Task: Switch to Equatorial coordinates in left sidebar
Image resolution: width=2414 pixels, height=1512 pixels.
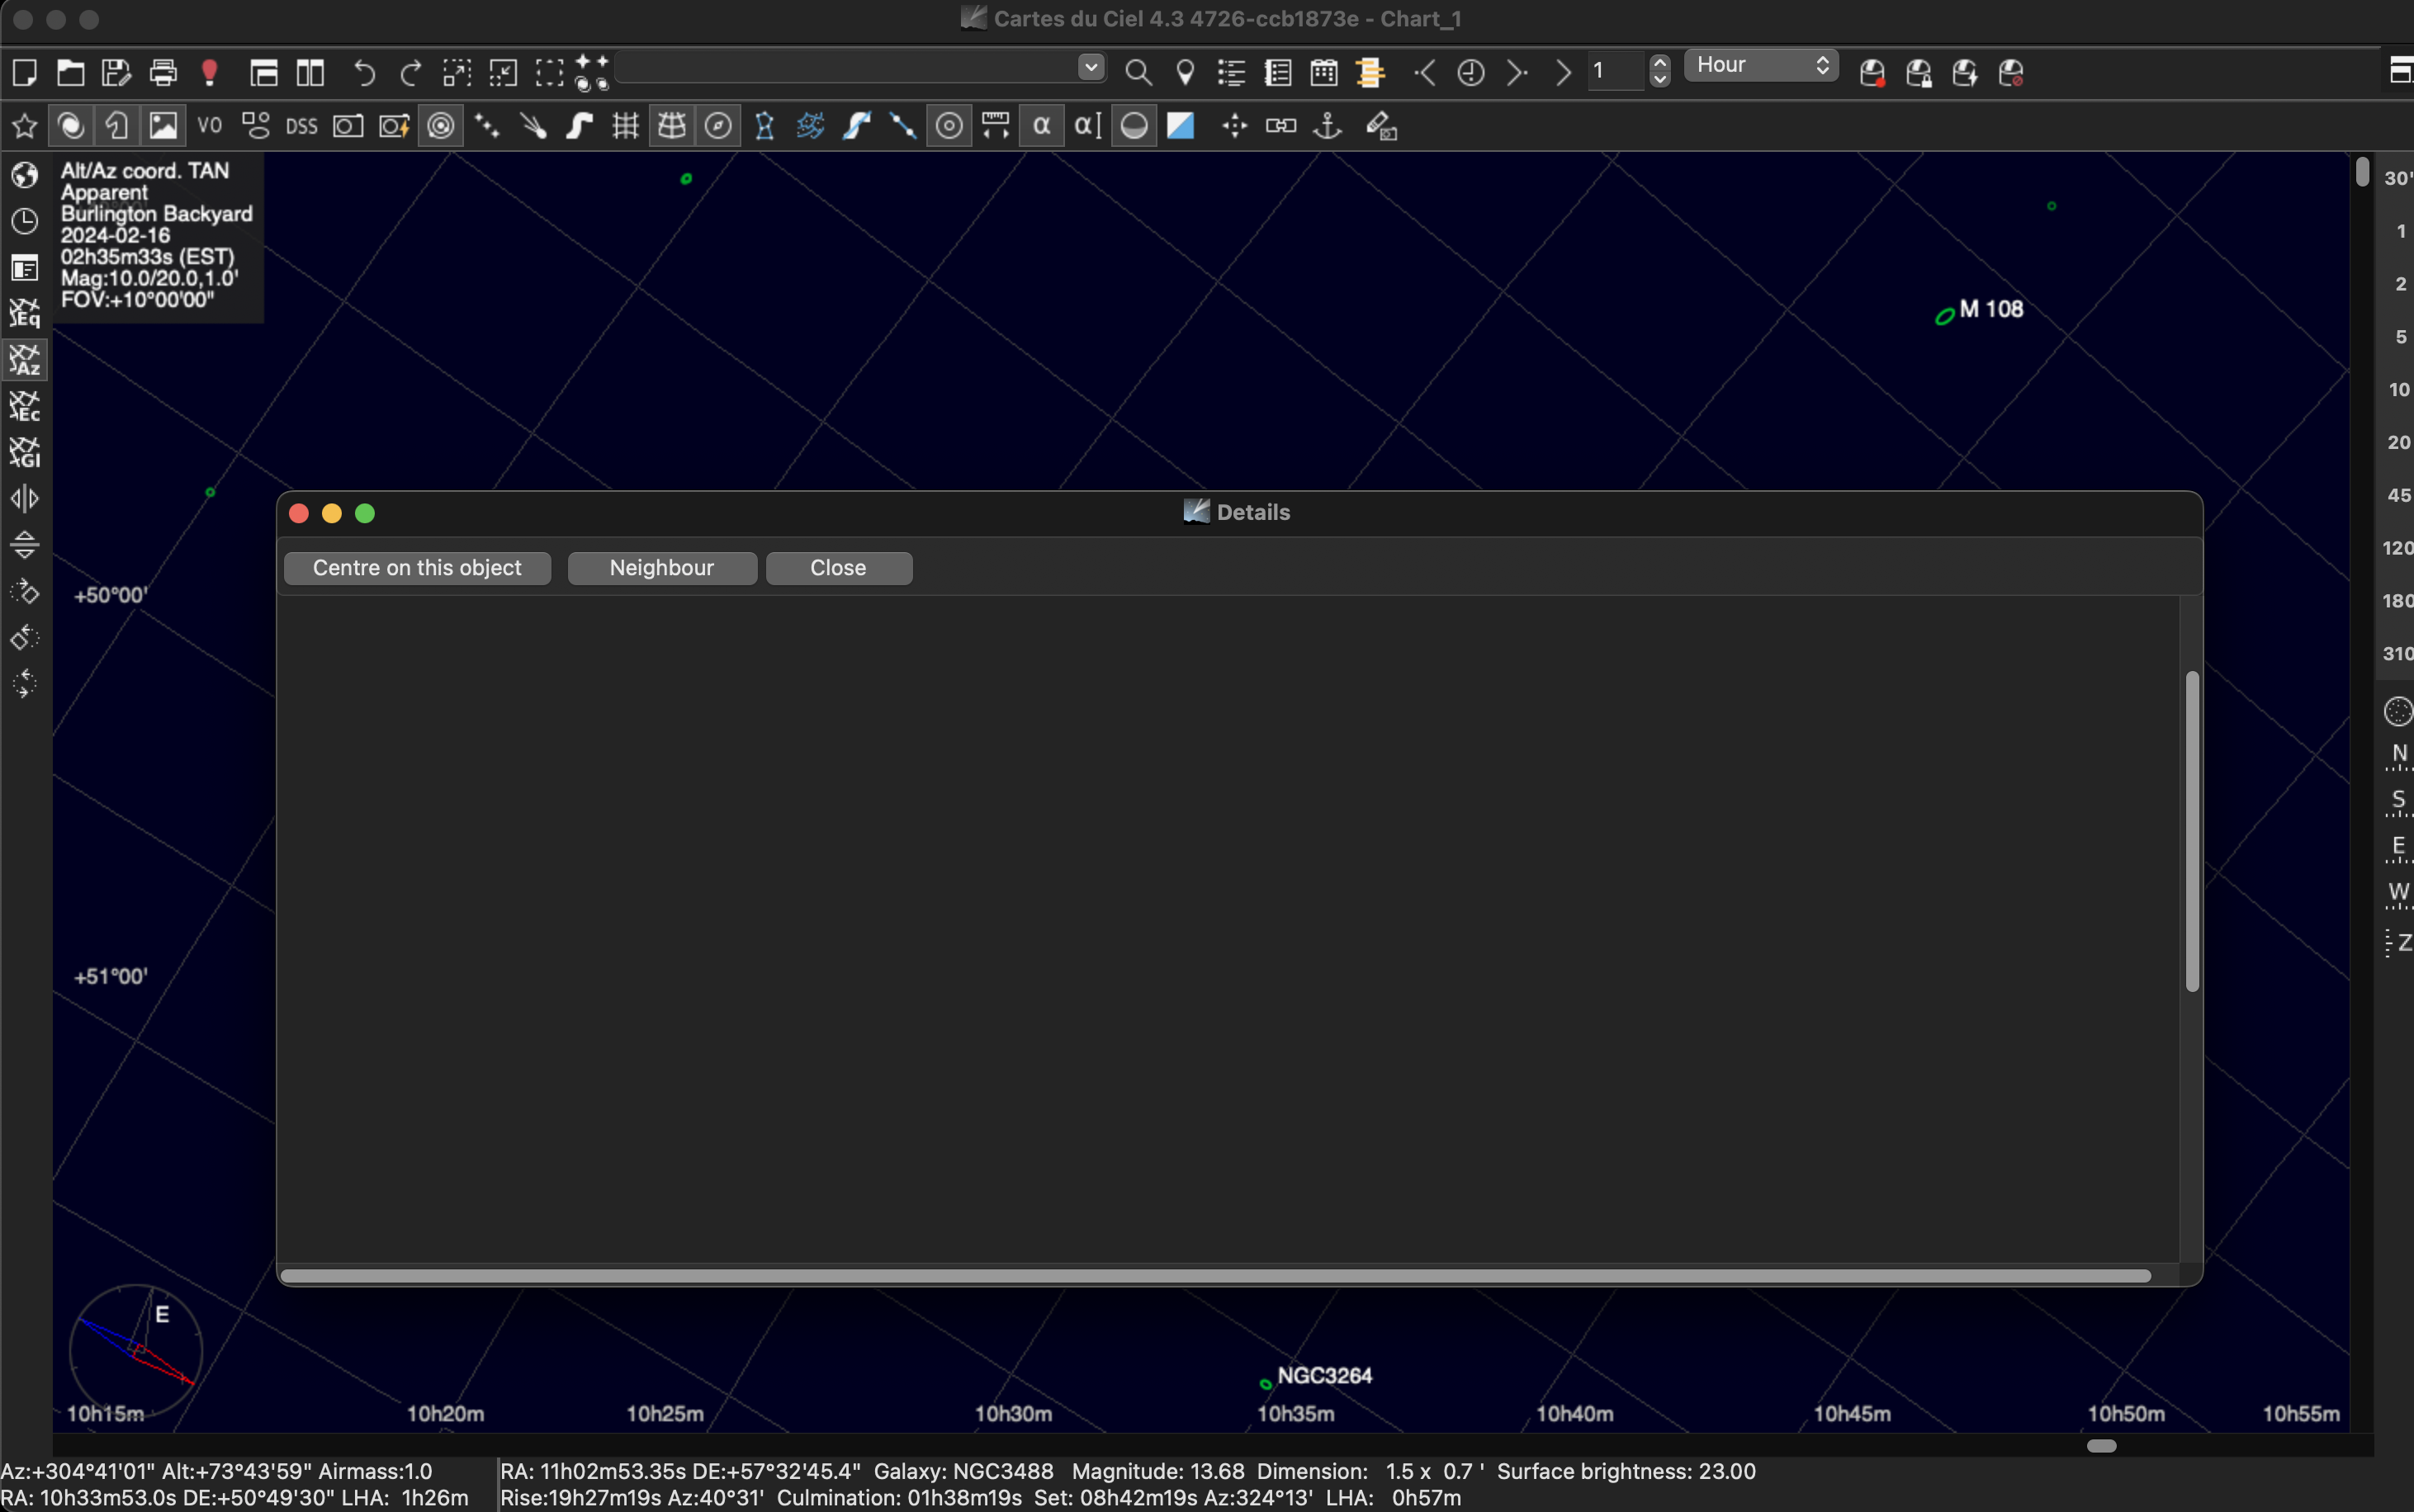Action: (24, 314)
